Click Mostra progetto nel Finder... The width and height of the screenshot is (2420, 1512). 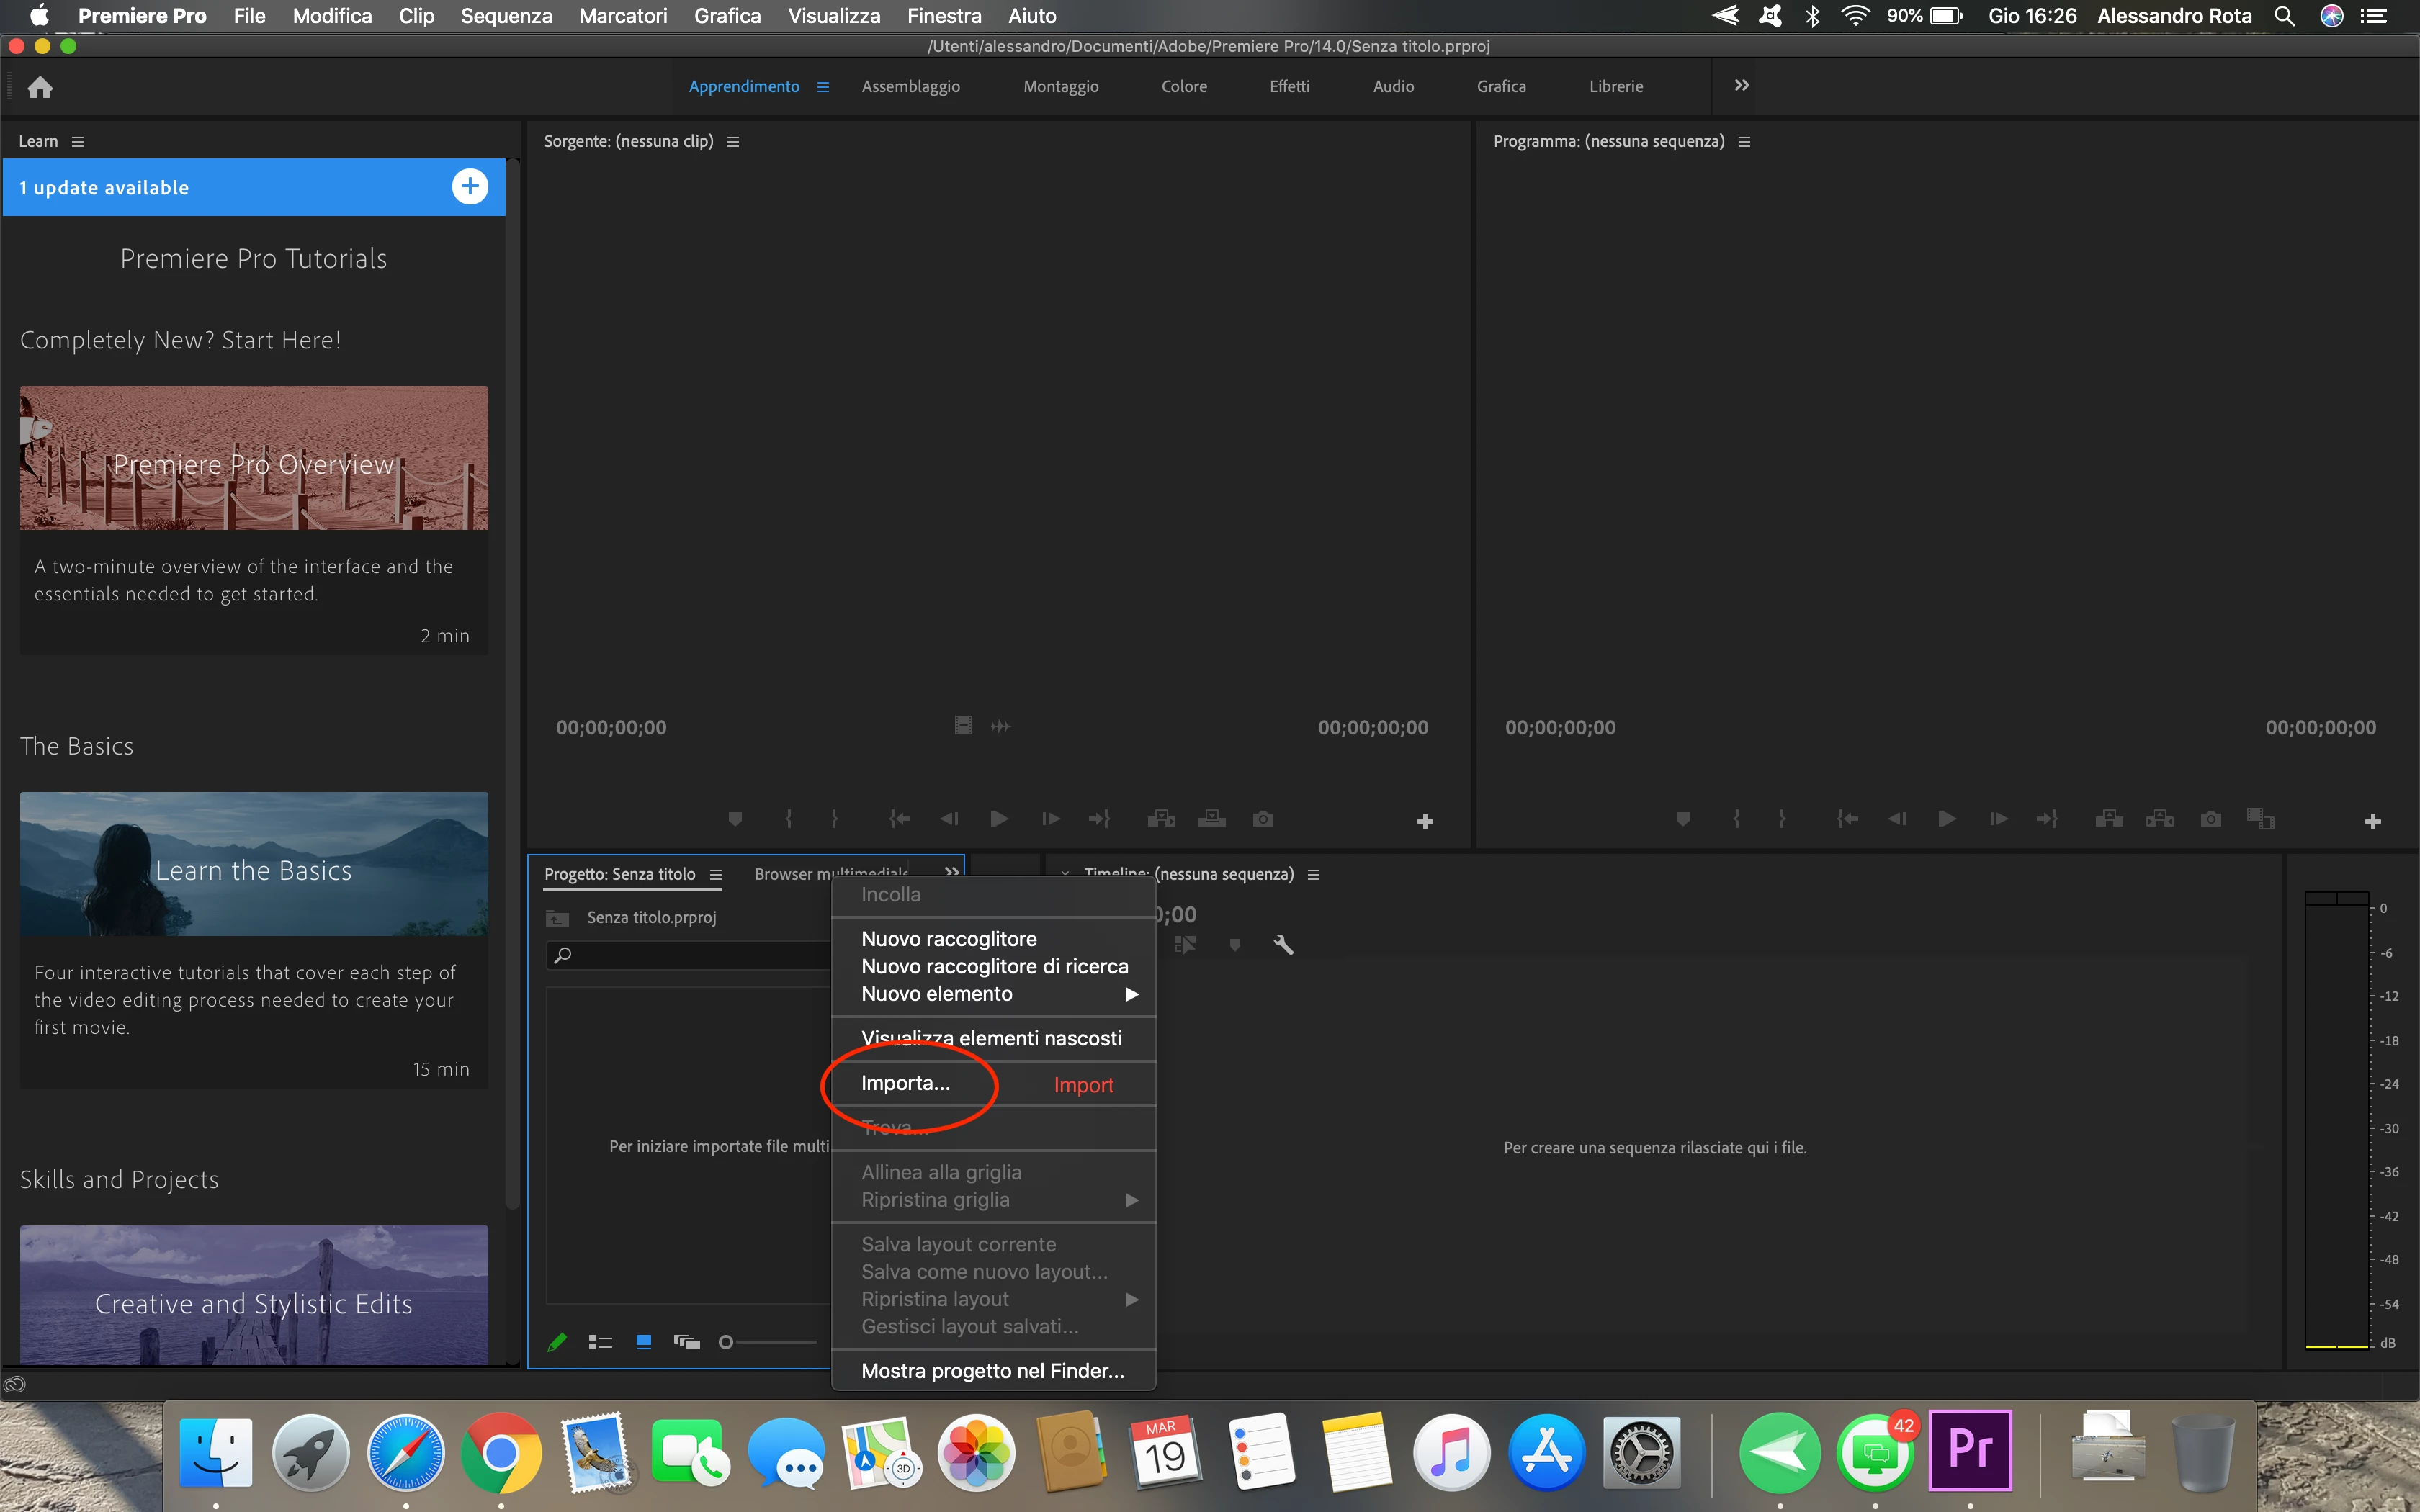(x=992, y=1371)
